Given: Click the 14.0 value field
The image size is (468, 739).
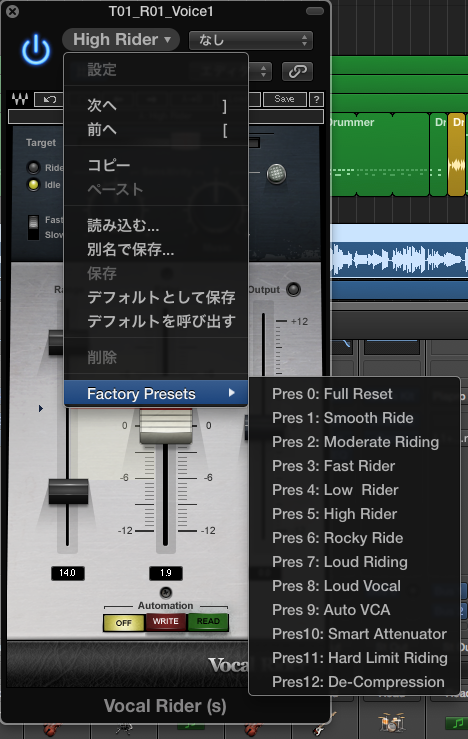Looking at the screenshot, I should [x=67, y=573].
